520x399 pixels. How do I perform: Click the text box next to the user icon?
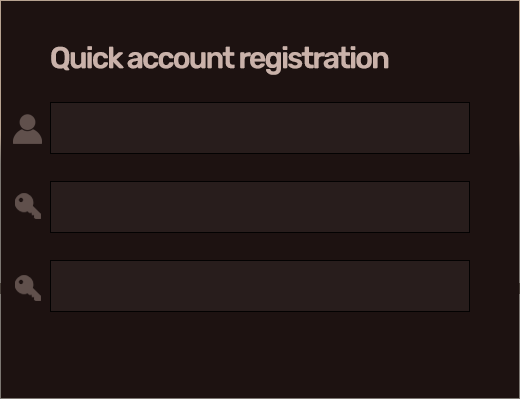260,128
